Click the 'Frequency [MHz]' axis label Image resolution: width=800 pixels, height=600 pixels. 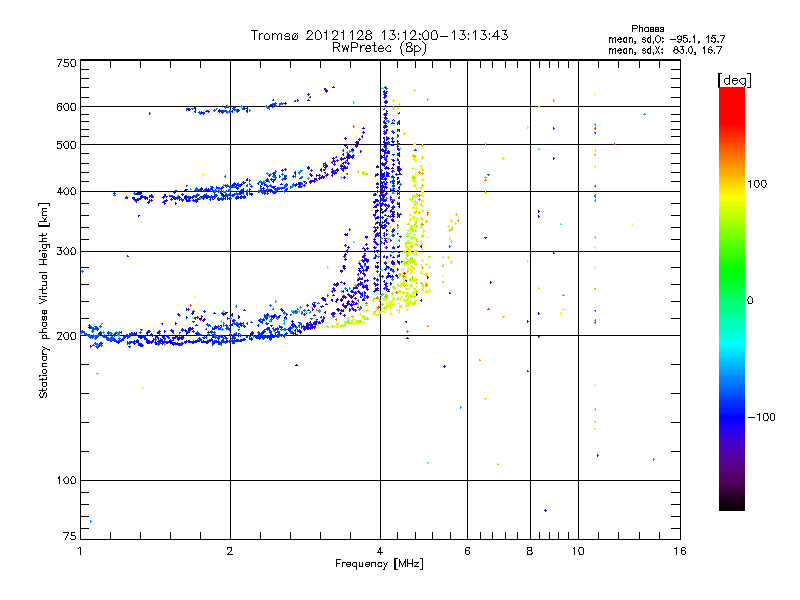point(379,564)
